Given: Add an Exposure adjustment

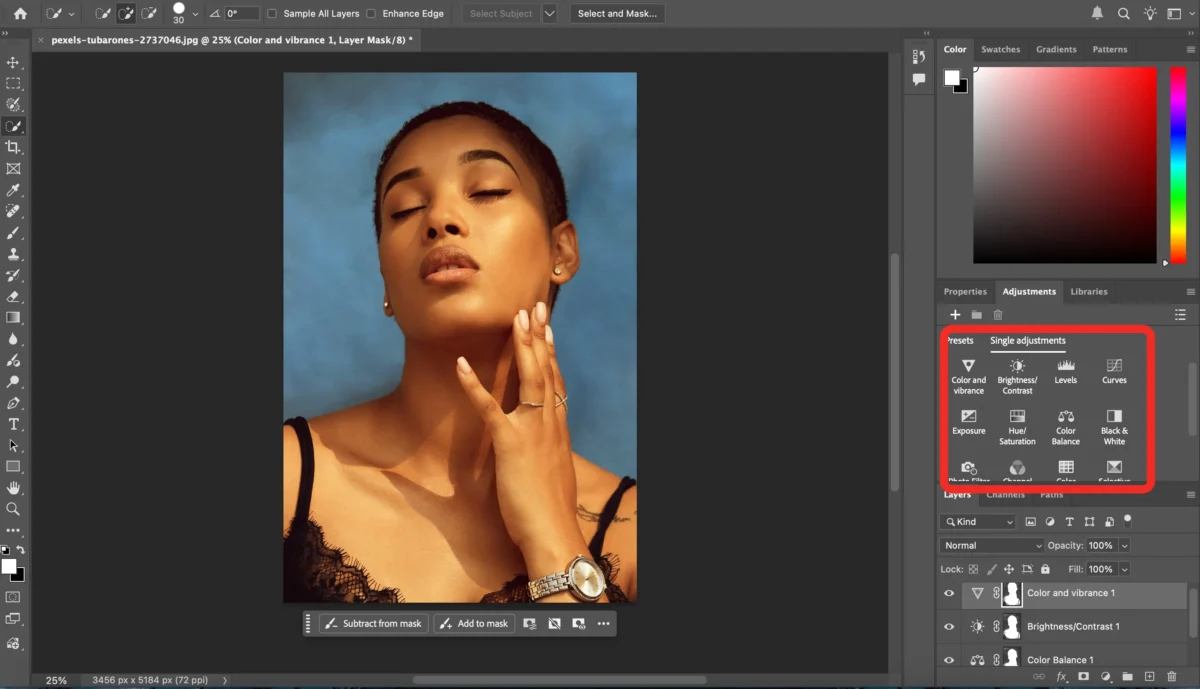Looking at the screenshot, I should click(968, 422).
